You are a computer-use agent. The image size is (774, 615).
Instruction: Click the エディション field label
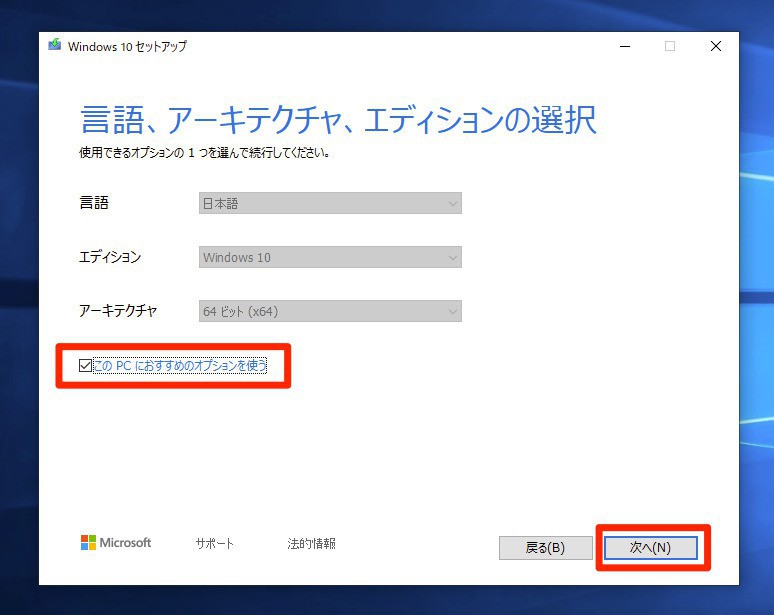click(110, 257)
